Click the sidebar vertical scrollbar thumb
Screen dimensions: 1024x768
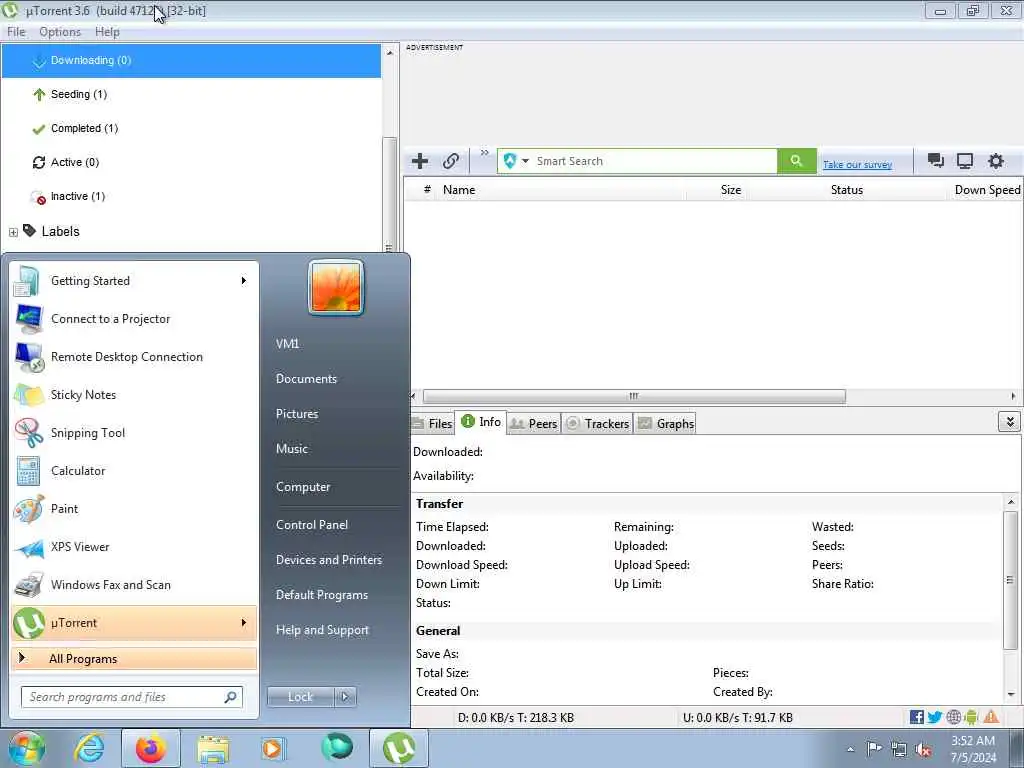(389, 195)
